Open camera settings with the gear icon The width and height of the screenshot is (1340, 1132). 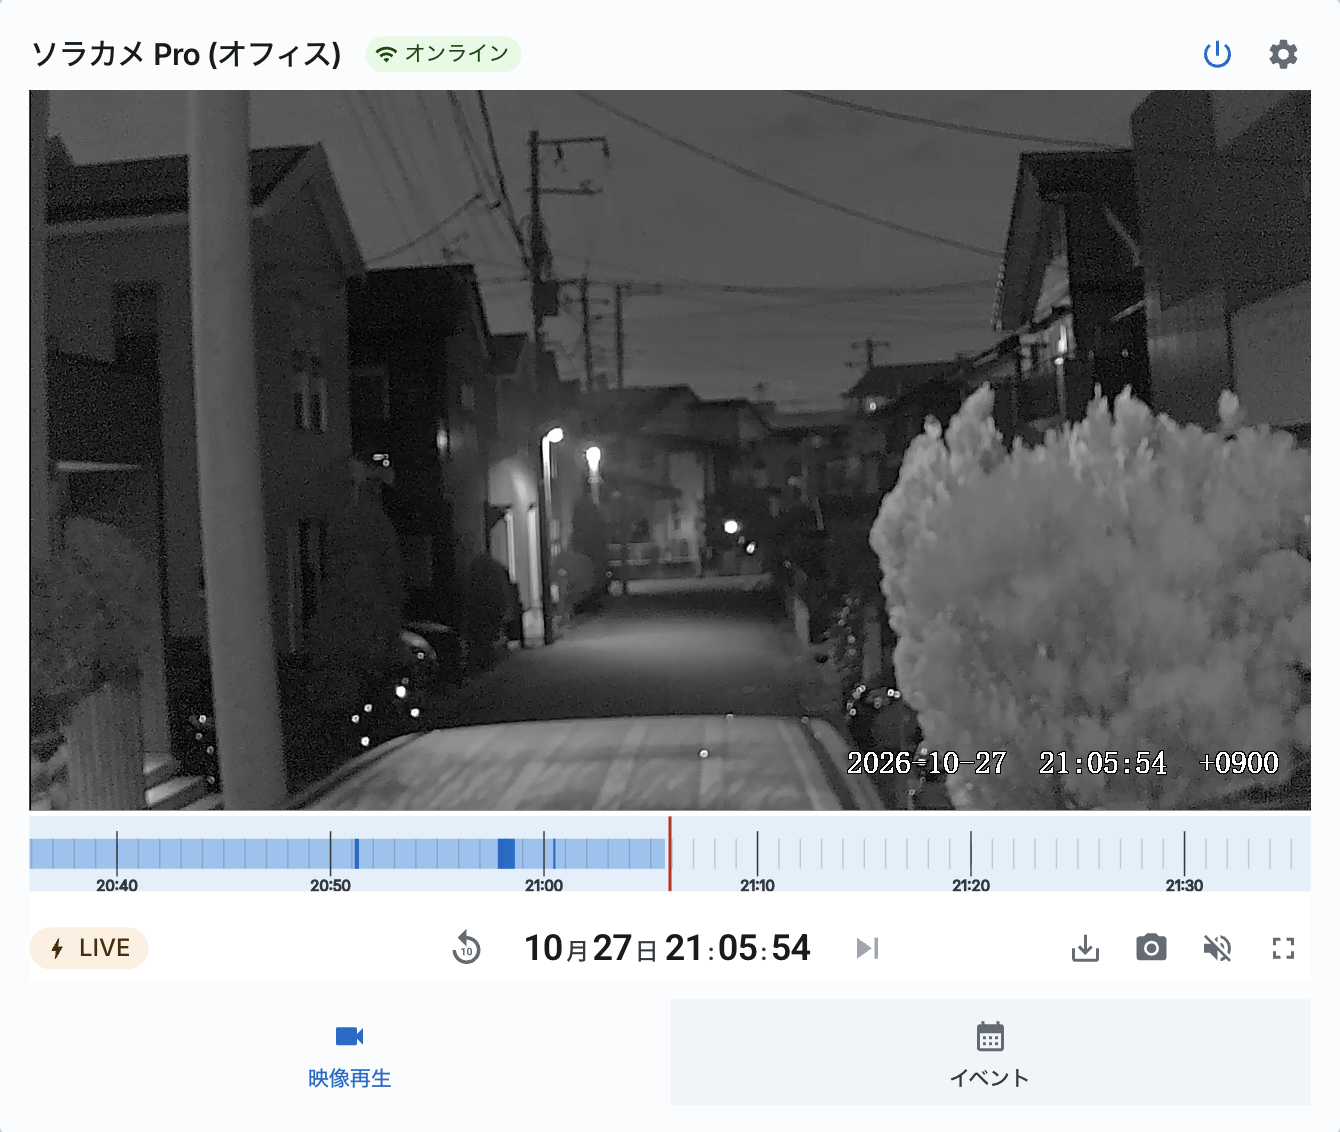(x=1283, y=54)
